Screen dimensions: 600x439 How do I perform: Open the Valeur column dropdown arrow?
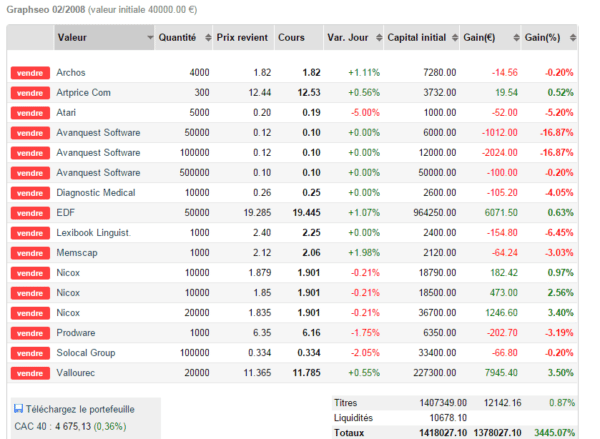tap(150, 38)
